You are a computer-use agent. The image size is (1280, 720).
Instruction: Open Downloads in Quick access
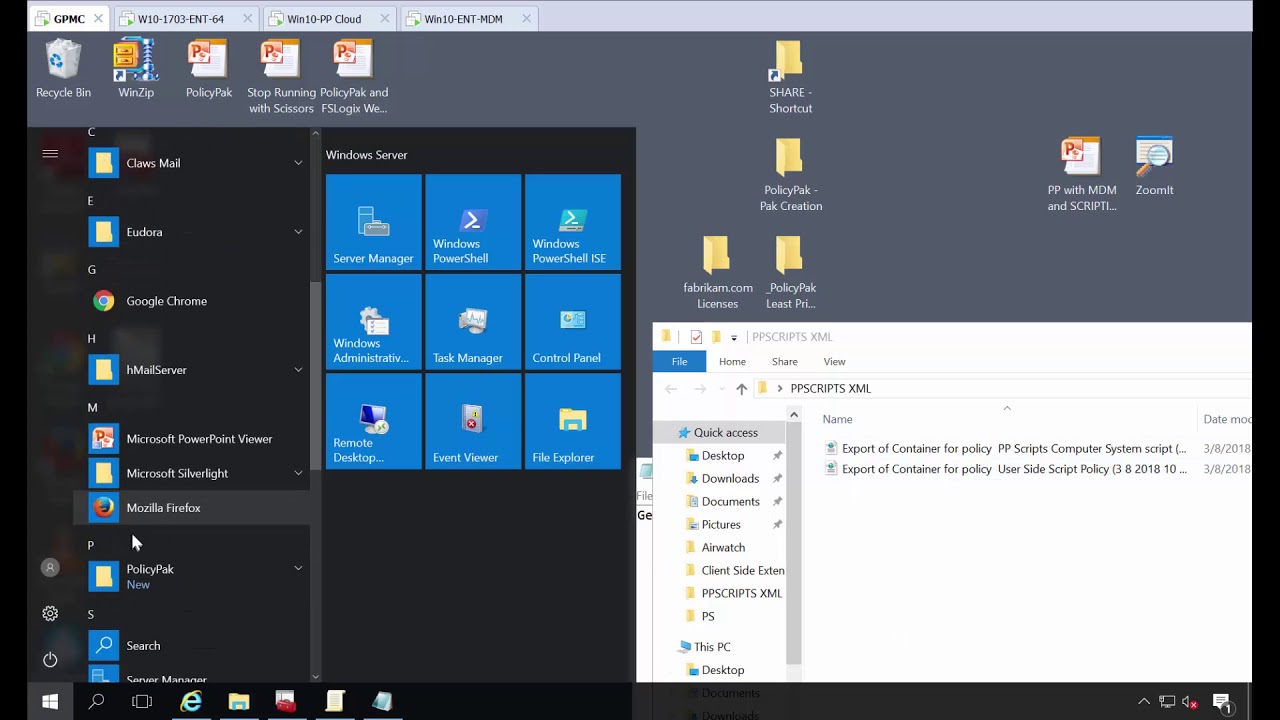tap(730, 479)
